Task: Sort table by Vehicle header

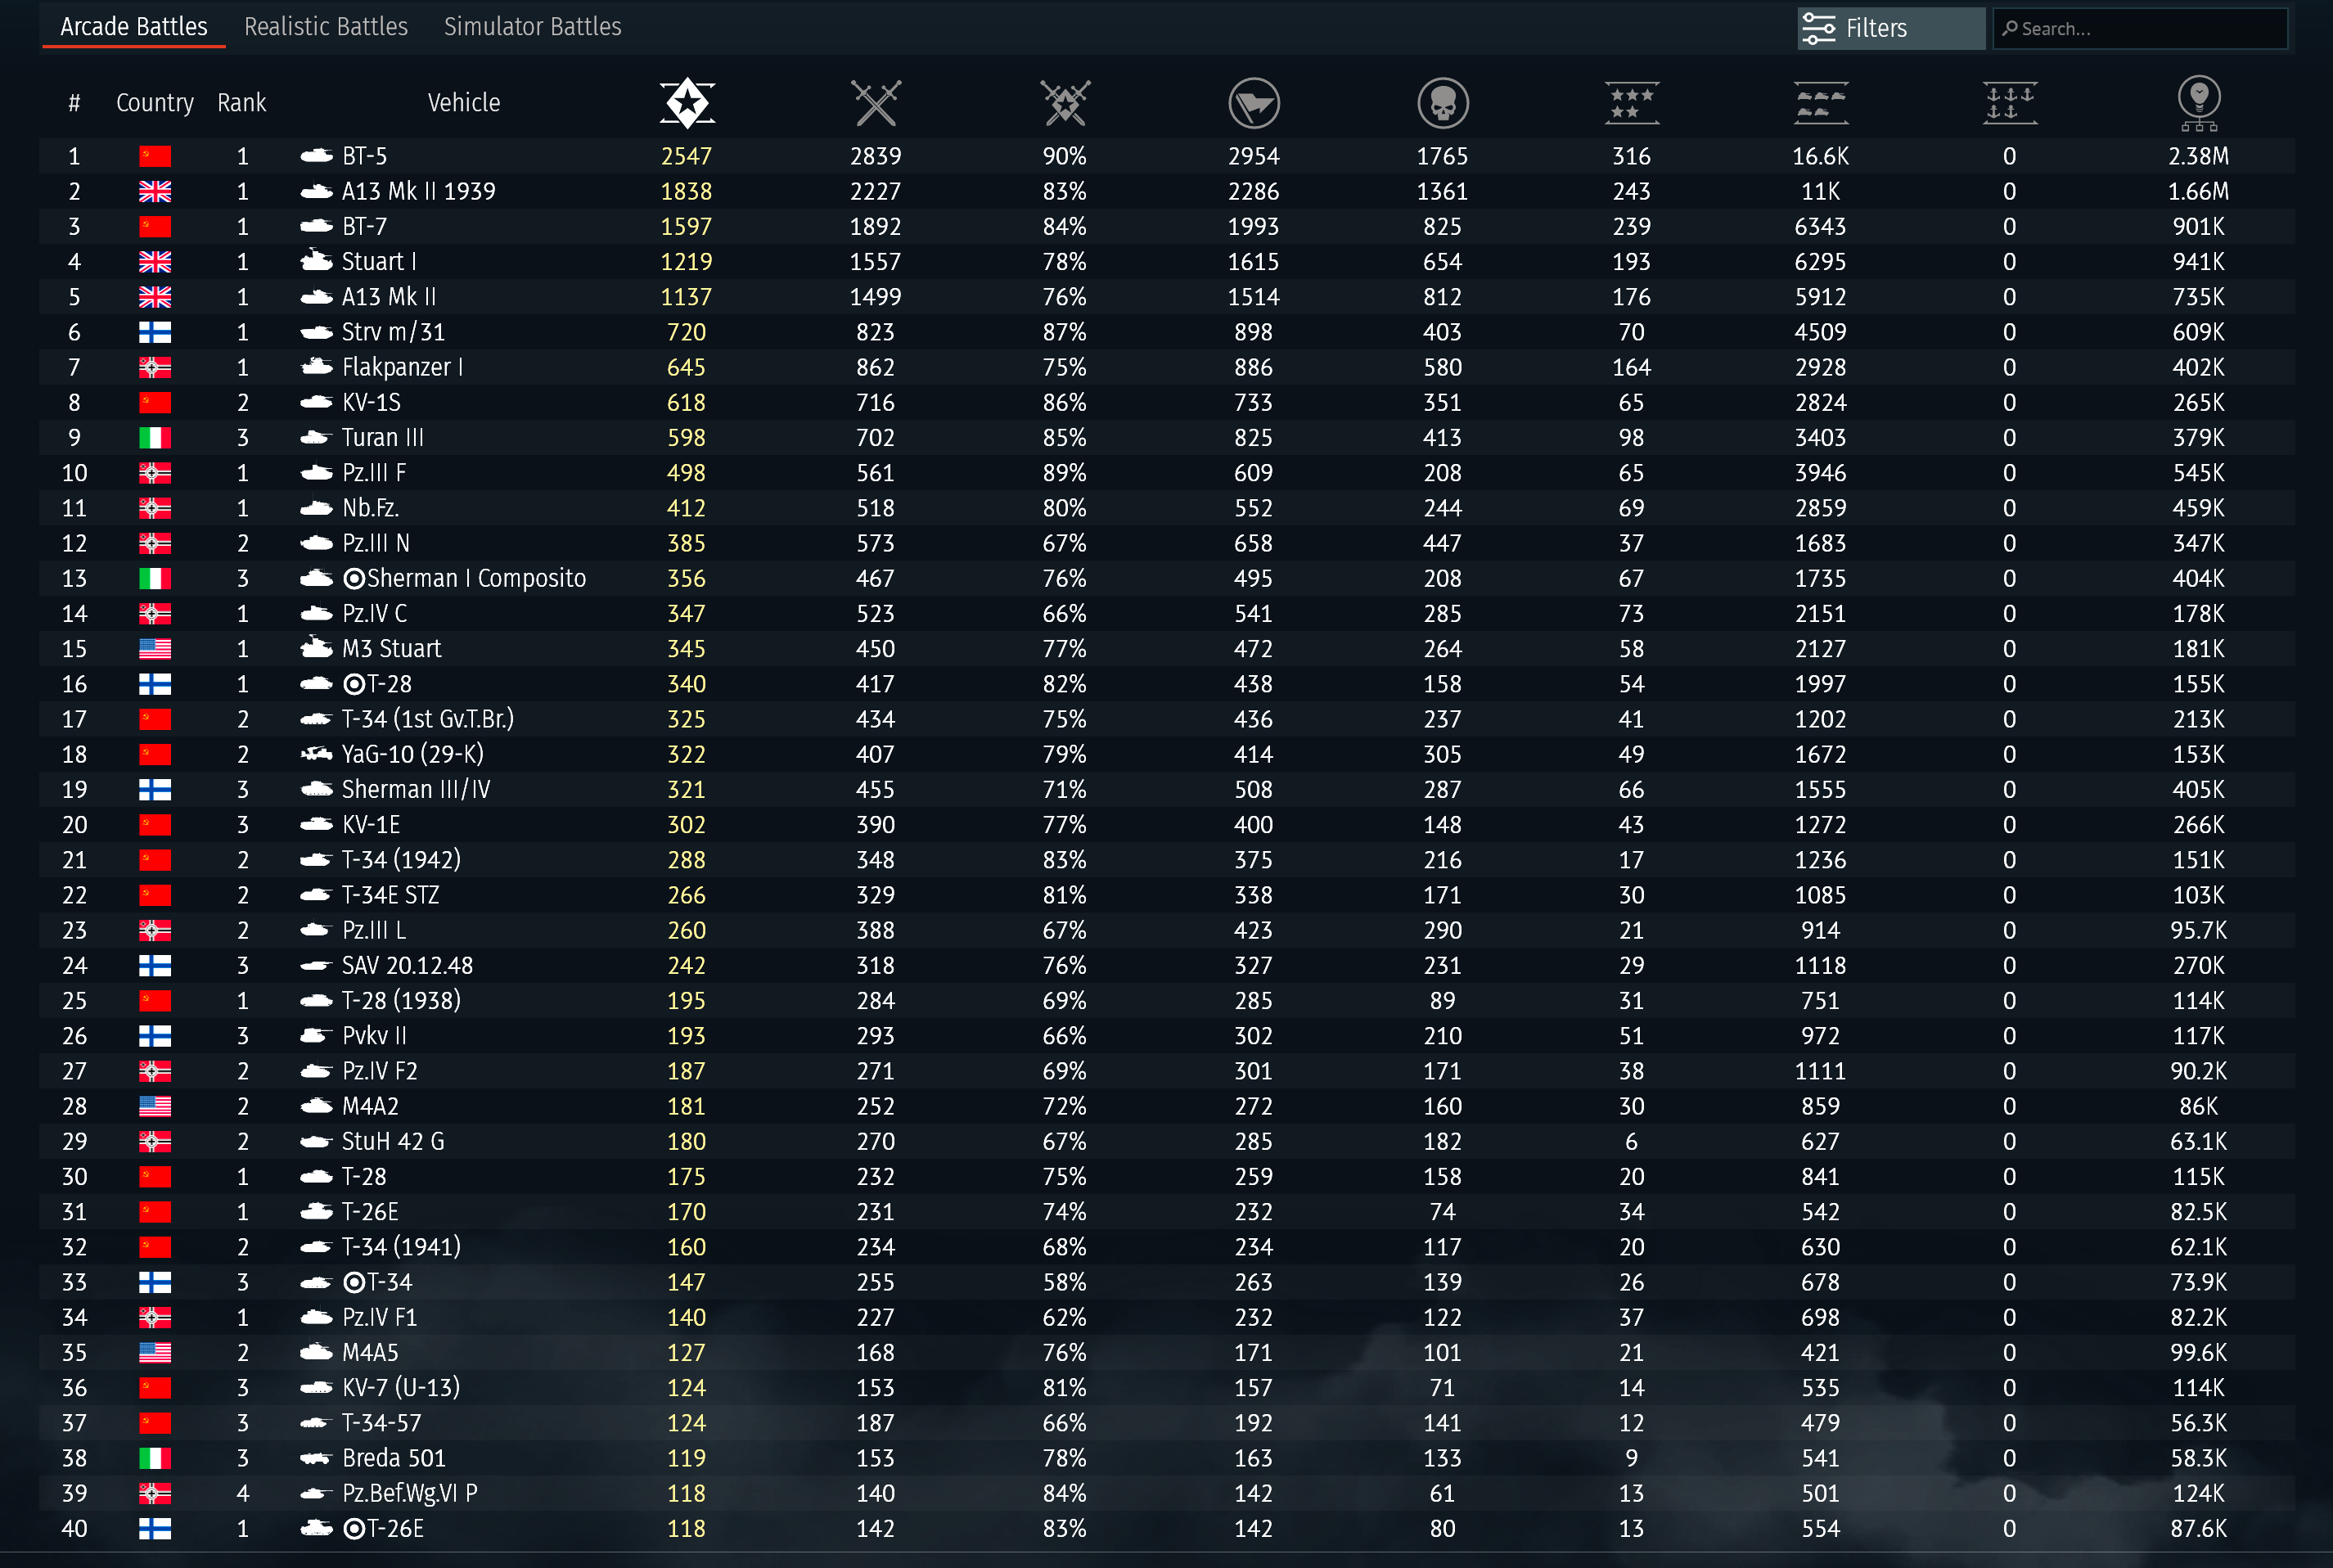Action: click(463, 103)
